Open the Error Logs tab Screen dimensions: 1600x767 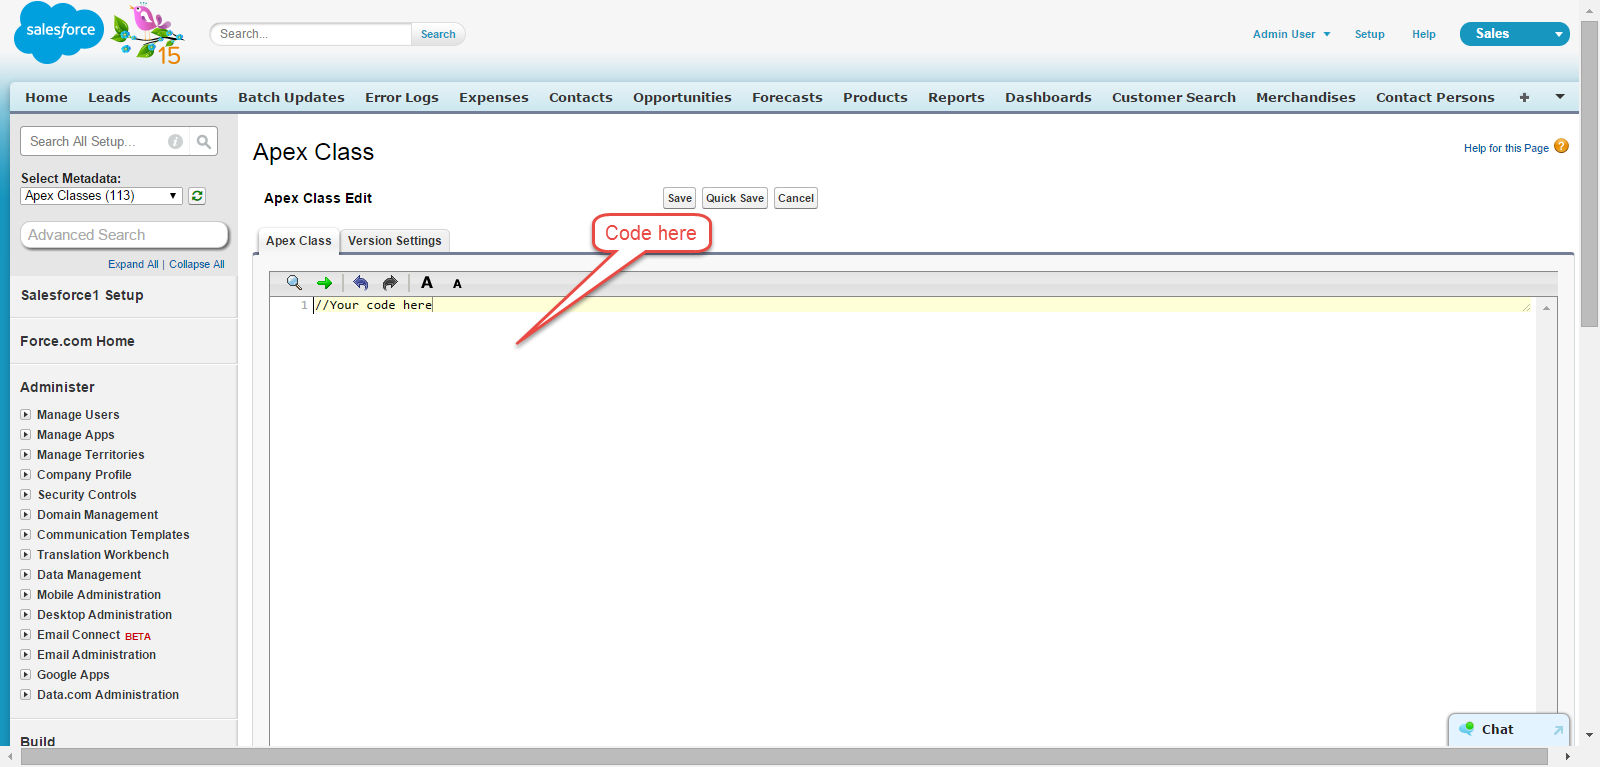[x=402, y=97]
